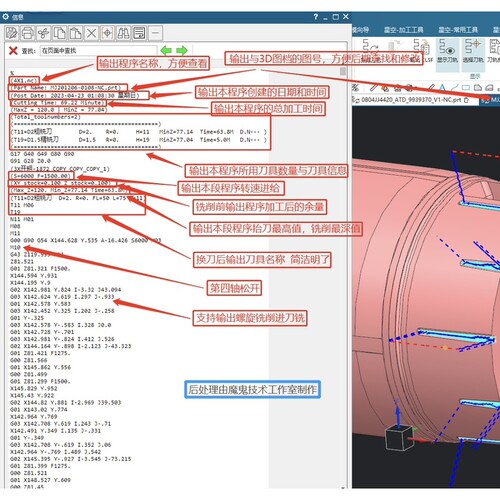500x500 pixels.
Task: Open the 星空-加工工具 ribbon tab
Action: pos(404,30)
